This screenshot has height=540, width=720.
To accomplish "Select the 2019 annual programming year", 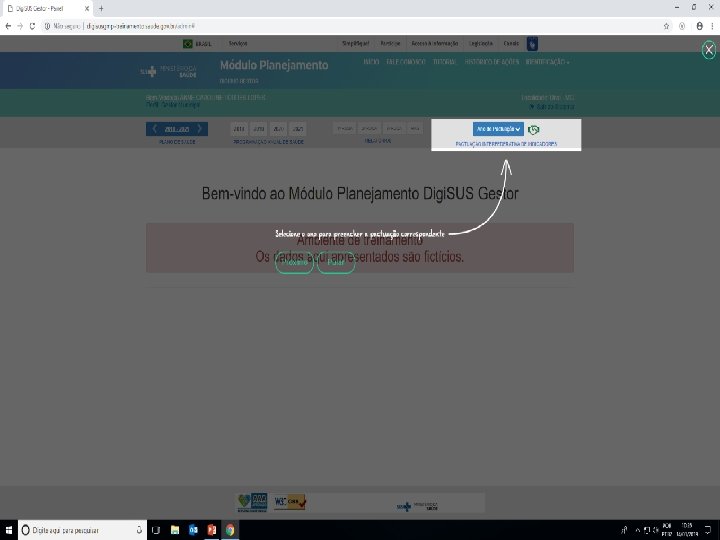I will (259, 129).
